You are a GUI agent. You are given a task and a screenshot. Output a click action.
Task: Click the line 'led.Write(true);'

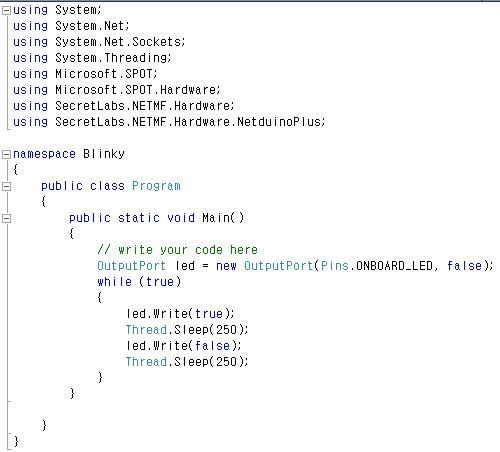pos(180,314)
